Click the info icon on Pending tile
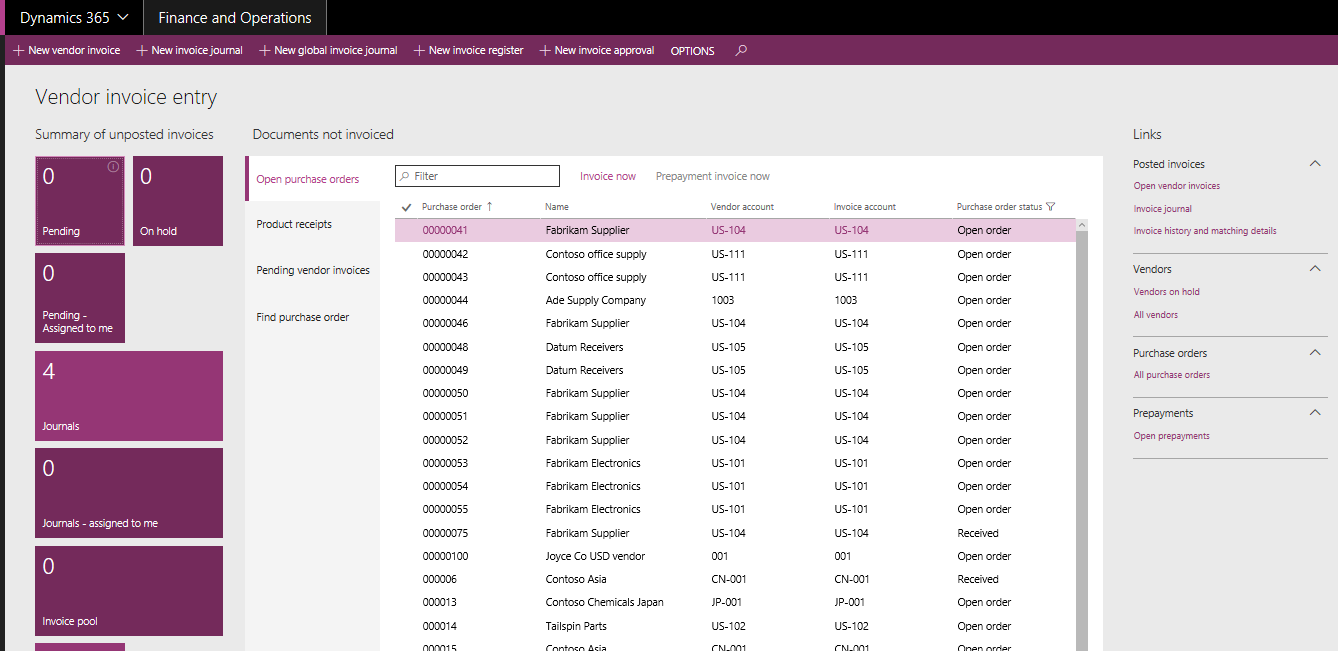This screenshot has width=1338, height=651. click(x=113, y=167)
